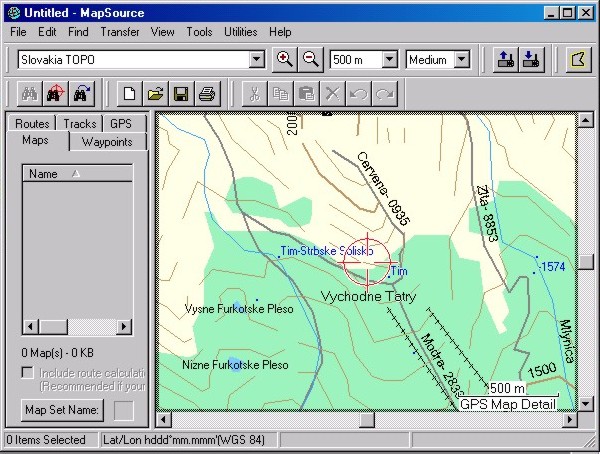Enable Include route calculation checkbox
The image size is (600, 454).
[28, 373]
